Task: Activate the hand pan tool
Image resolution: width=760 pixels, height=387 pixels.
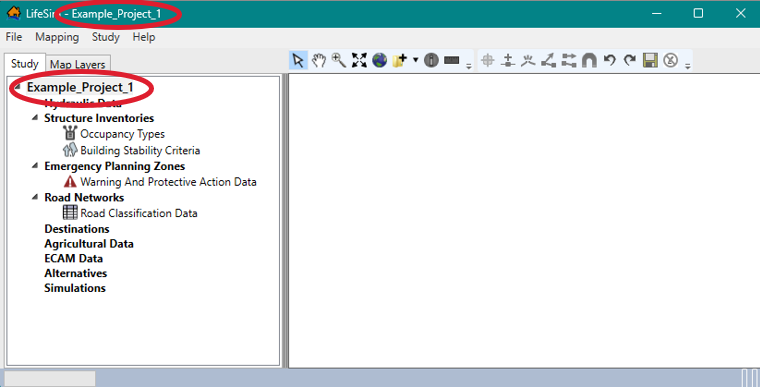Action: [318, 61]
